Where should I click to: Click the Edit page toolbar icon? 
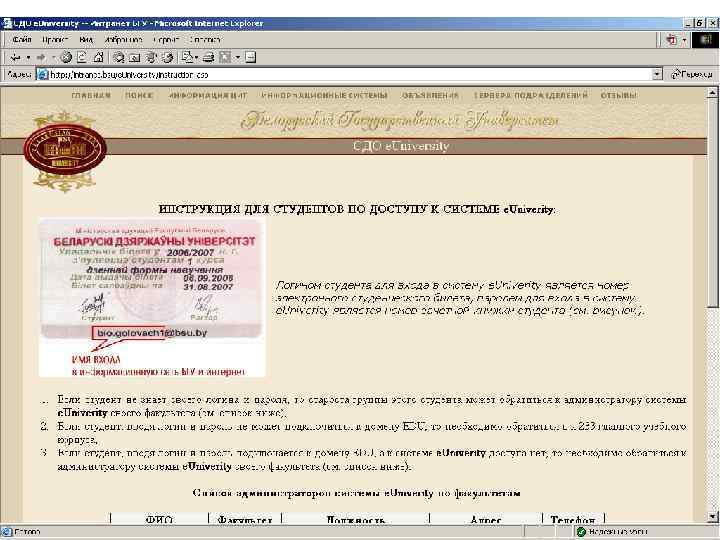(x=225, y=57)
